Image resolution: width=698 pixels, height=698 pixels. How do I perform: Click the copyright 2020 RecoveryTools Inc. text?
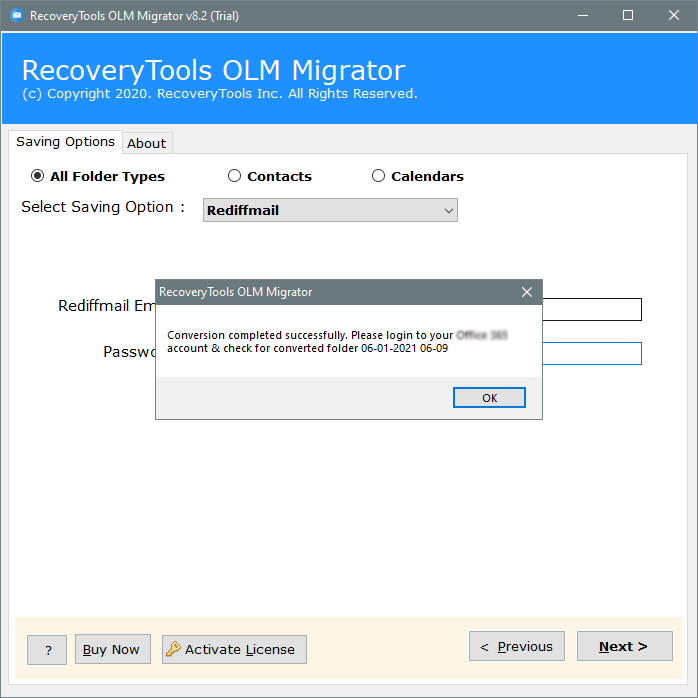tap(220, 94)
